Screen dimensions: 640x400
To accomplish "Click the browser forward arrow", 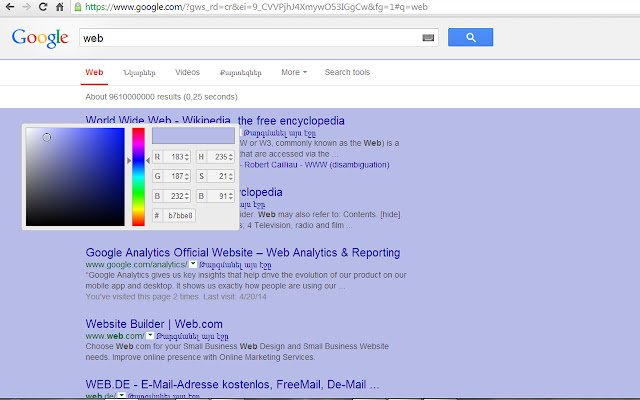I will 26,7.
